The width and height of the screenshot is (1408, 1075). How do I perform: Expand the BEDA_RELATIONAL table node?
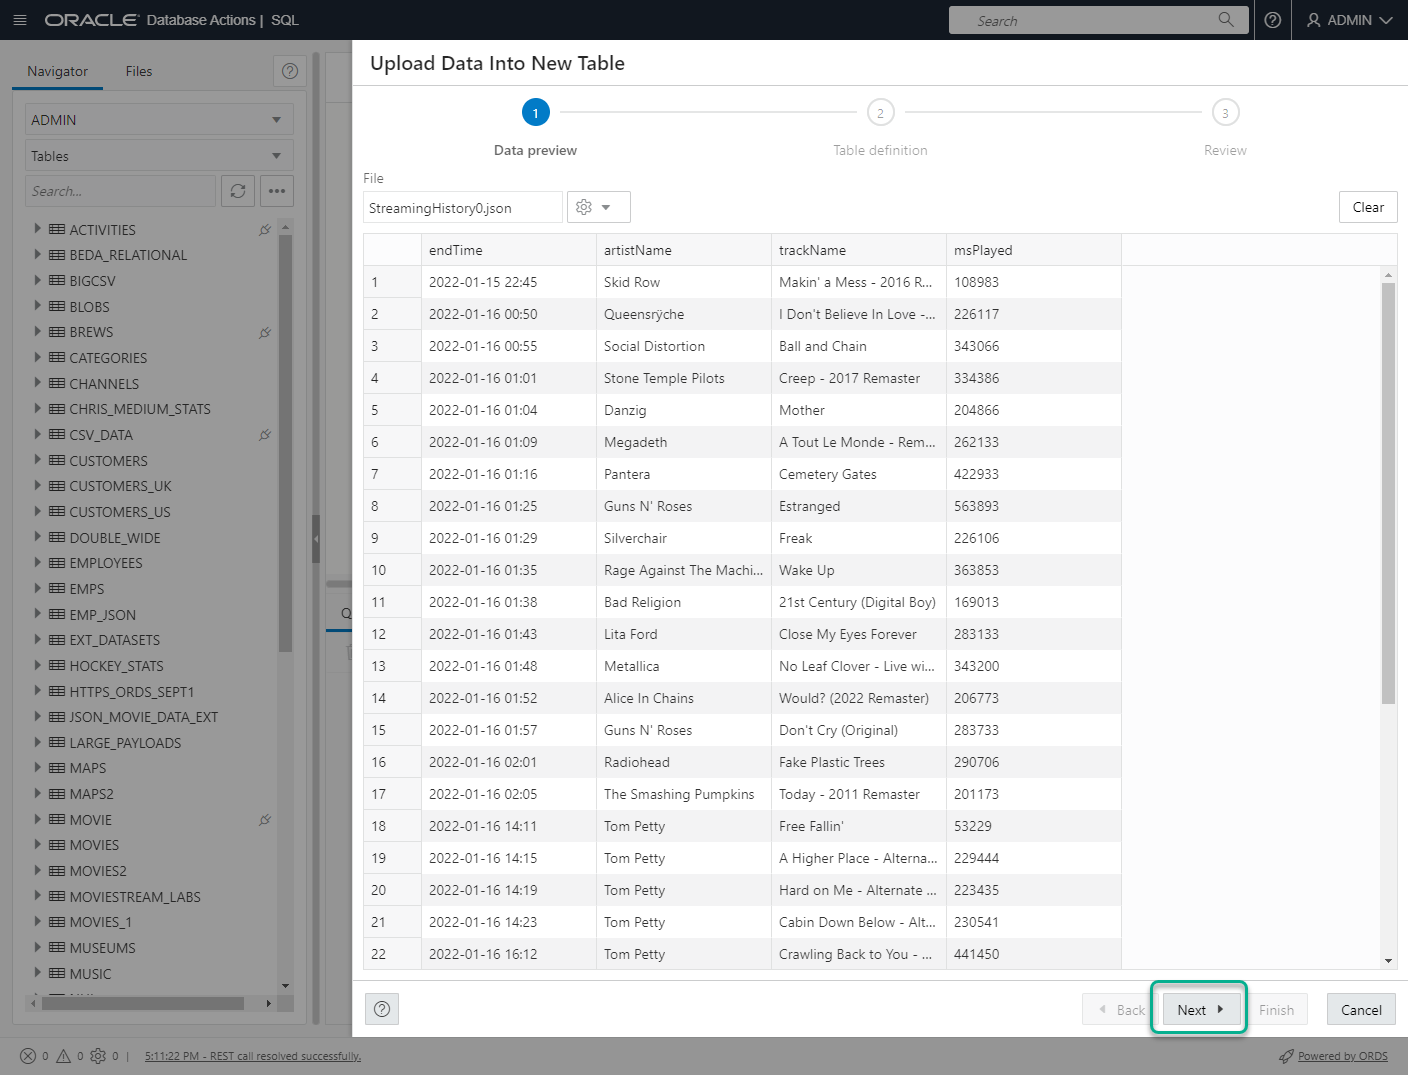coord(37,254)
